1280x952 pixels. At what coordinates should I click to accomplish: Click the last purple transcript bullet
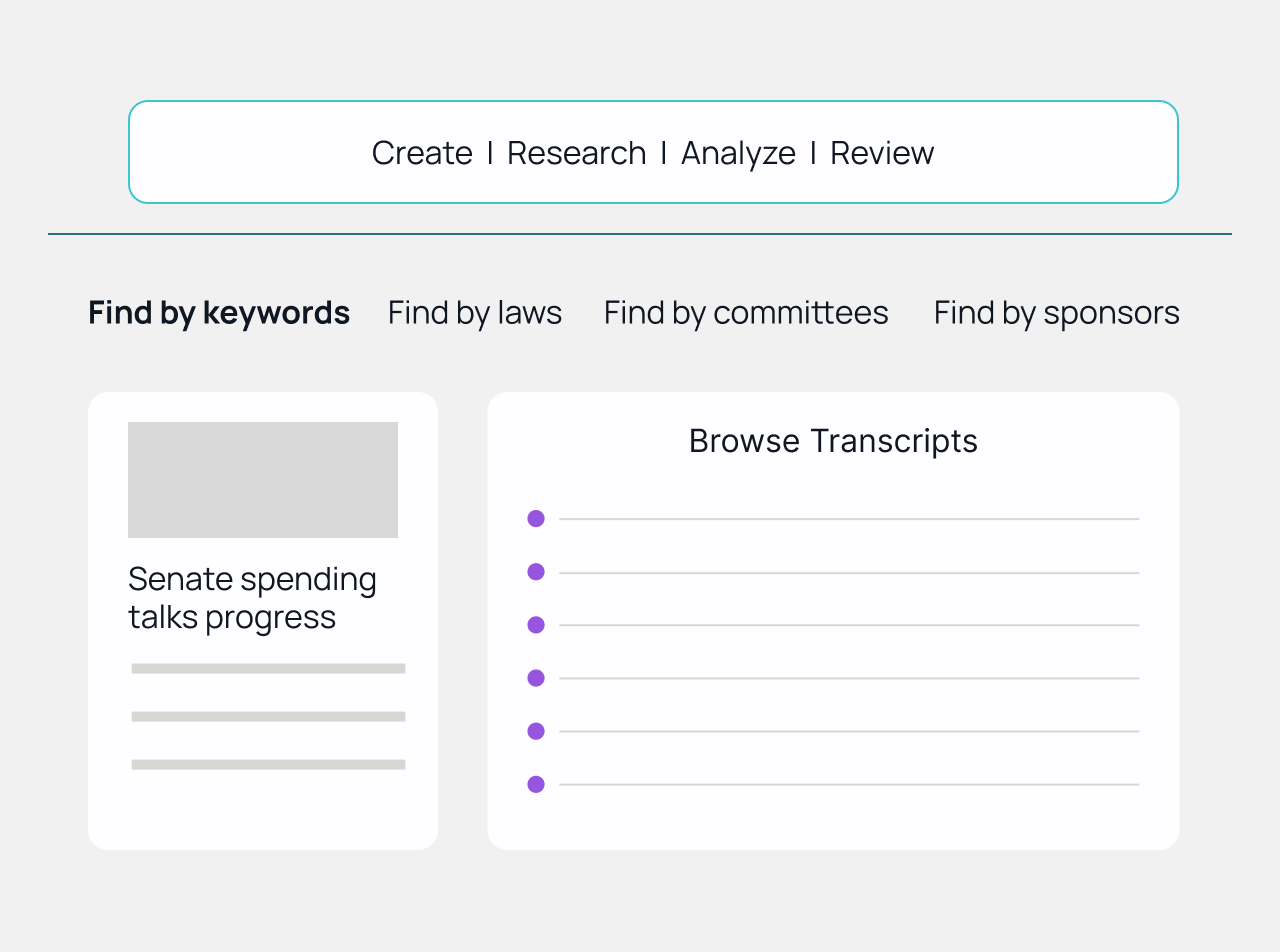click(536, 784)
